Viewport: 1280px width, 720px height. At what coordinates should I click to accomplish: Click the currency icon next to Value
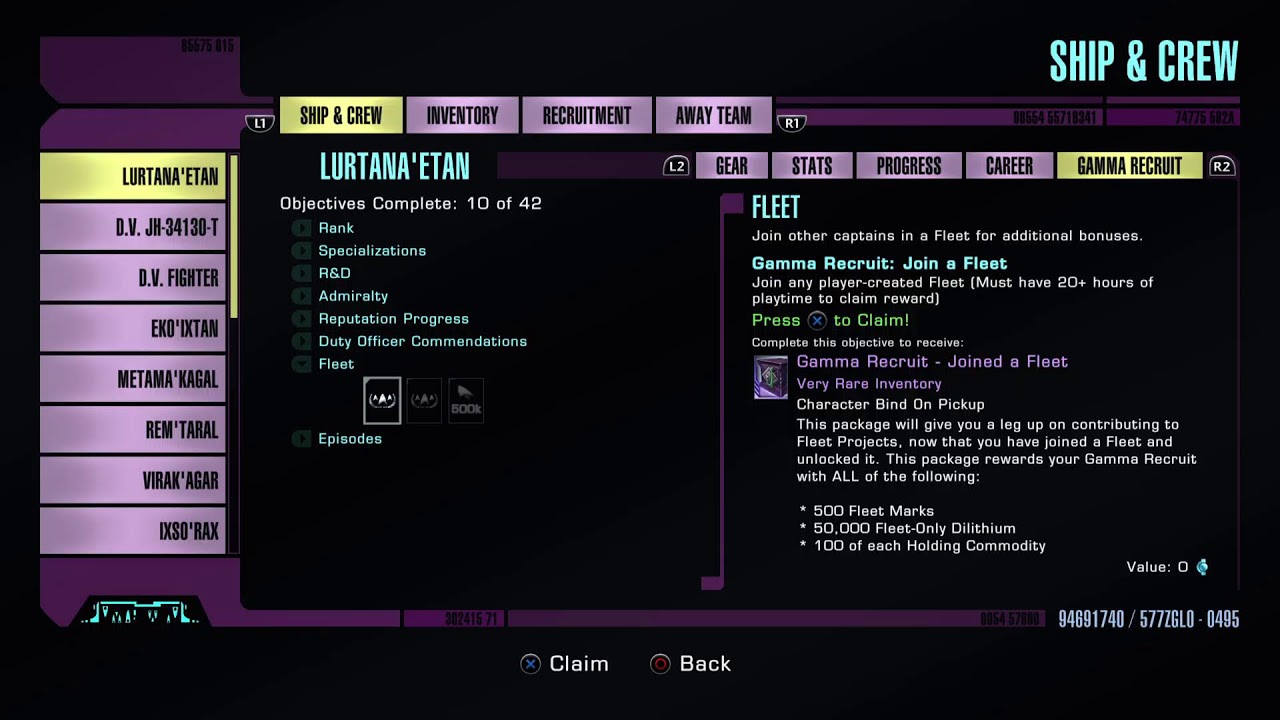pyautogui.click(x=1202, y=567)
